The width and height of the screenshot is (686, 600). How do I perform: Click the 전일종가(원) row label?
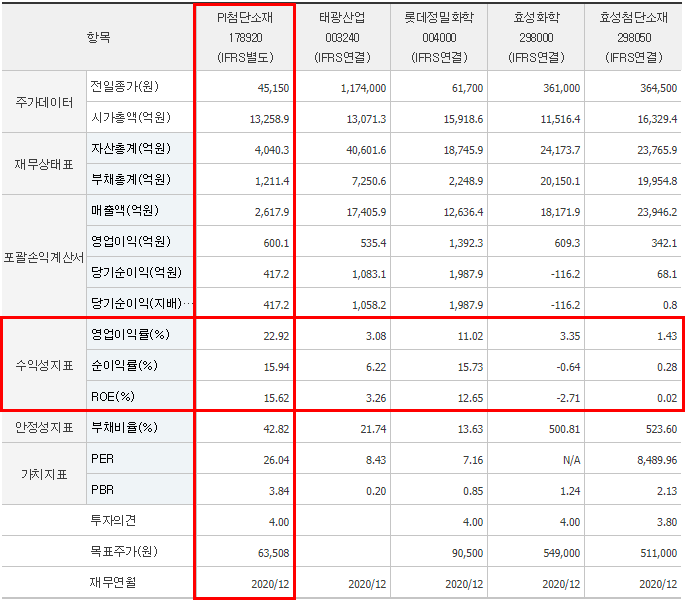[x=125, y=87]
